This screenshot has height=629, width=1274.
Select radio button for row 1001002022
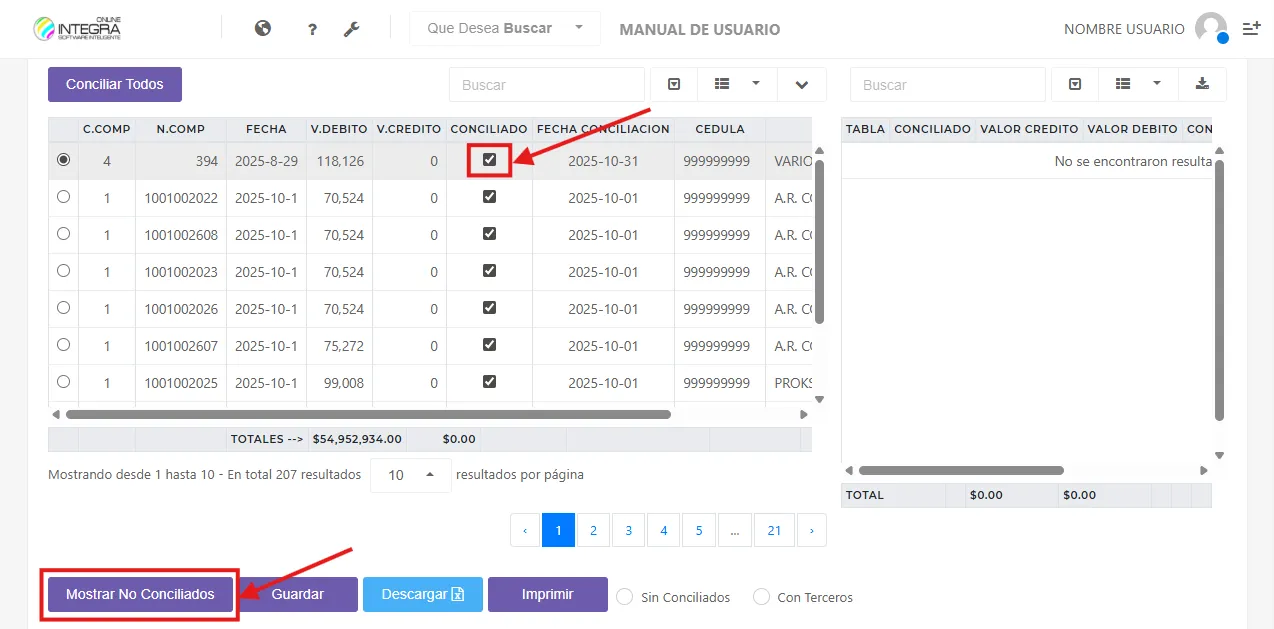pos(64,197)
